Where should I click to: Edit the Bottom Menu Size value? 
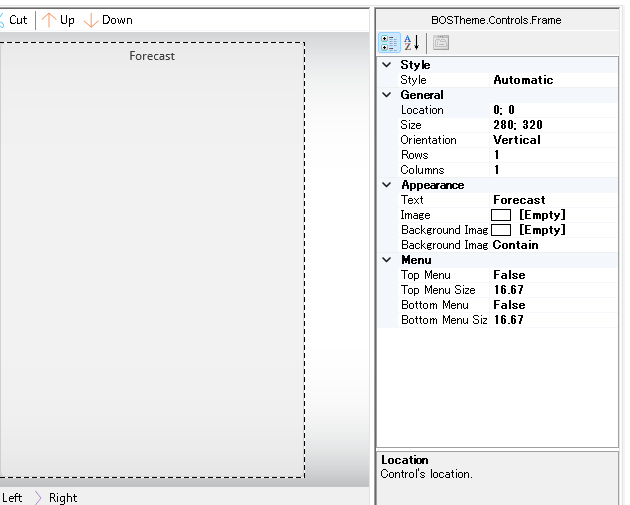(x=553, y=320)
